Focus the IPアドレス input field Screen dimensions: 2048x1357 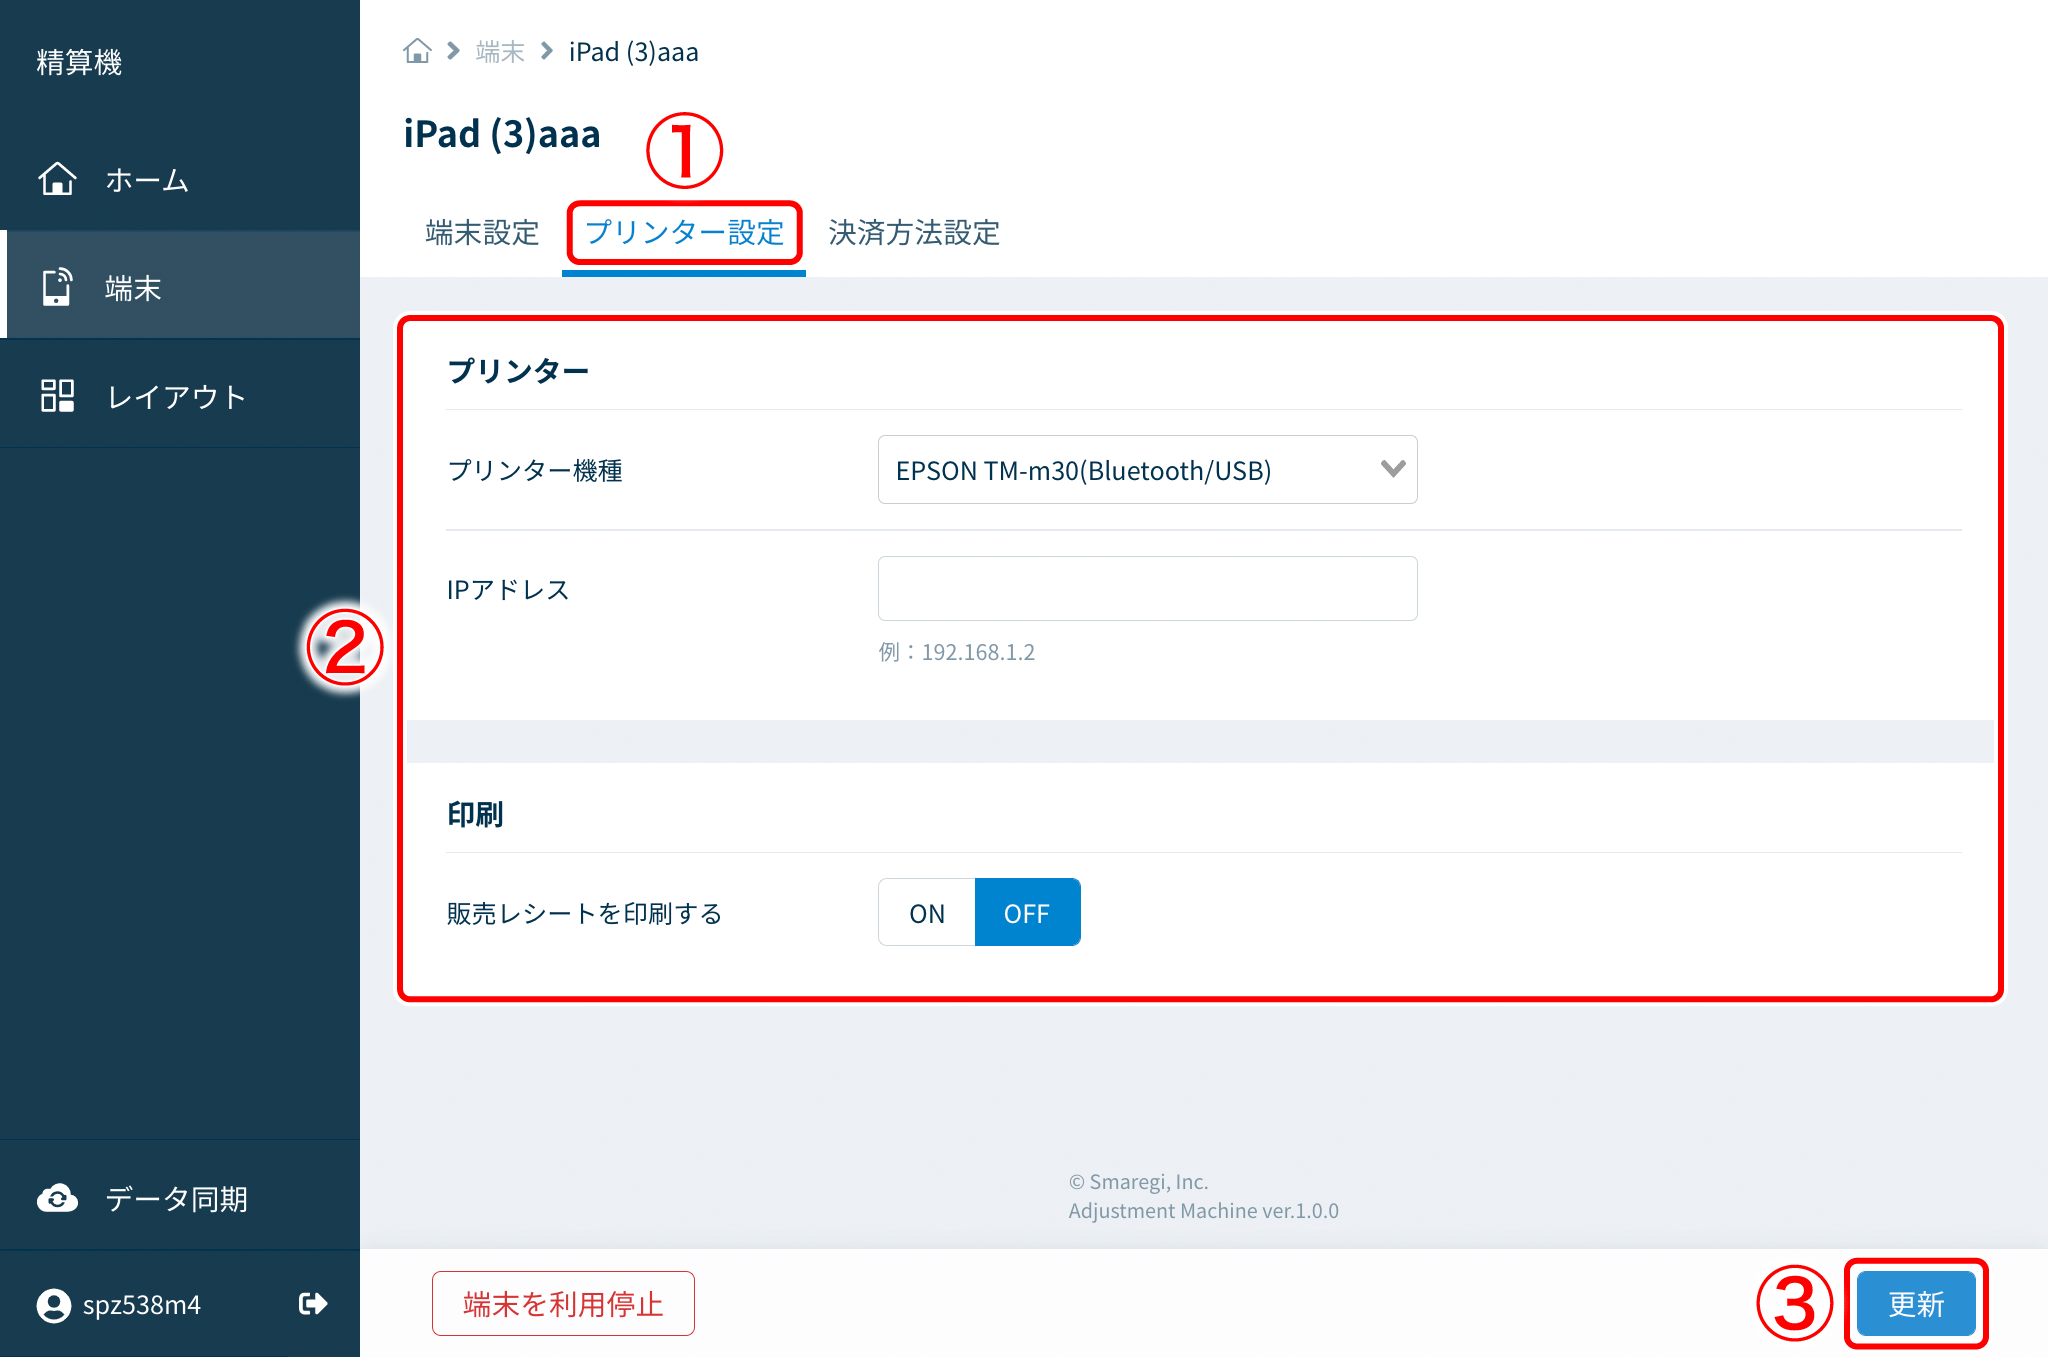(1147, 589)
